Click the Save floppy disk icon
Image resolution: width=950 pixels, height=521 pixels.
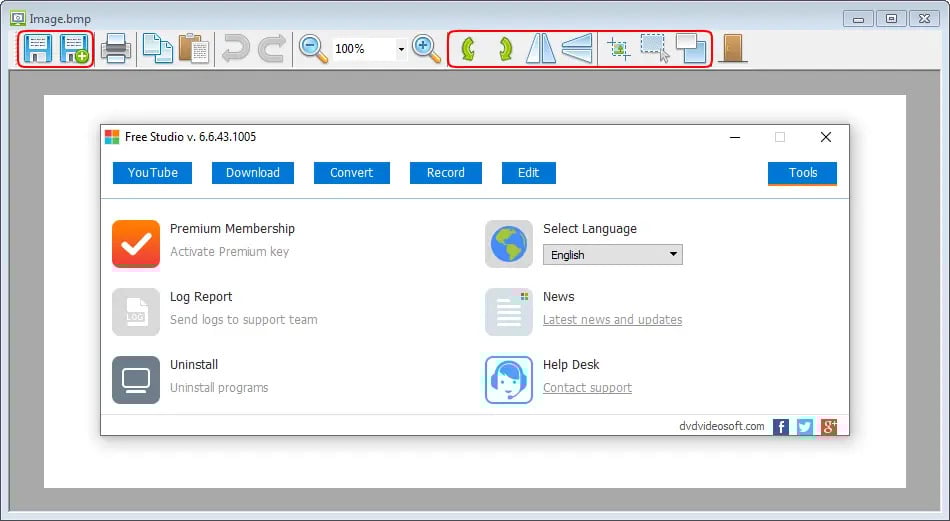pos(38,48)
